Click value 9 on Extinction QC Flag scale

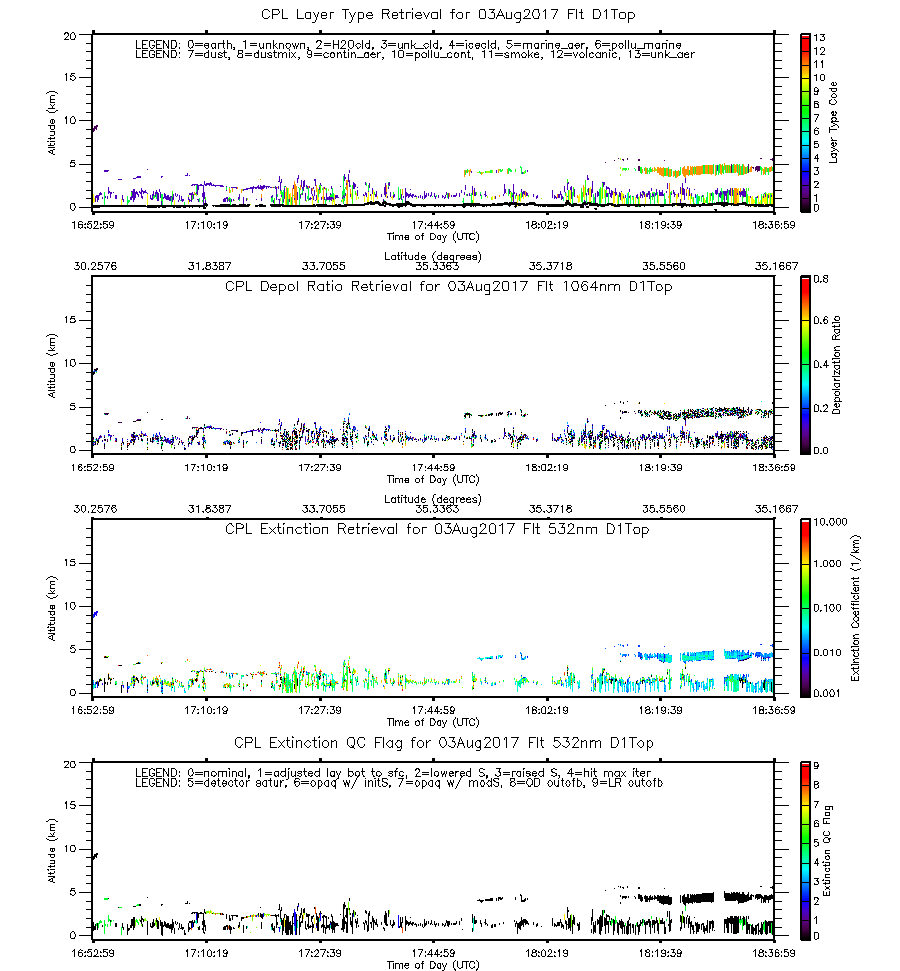816,766
